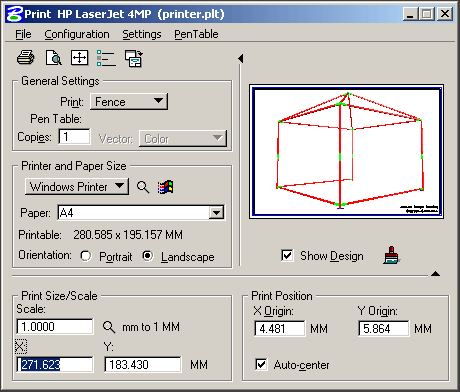Toggle the Auto-center checkbox
Screen dimensions: 460x392
point(261,364)
